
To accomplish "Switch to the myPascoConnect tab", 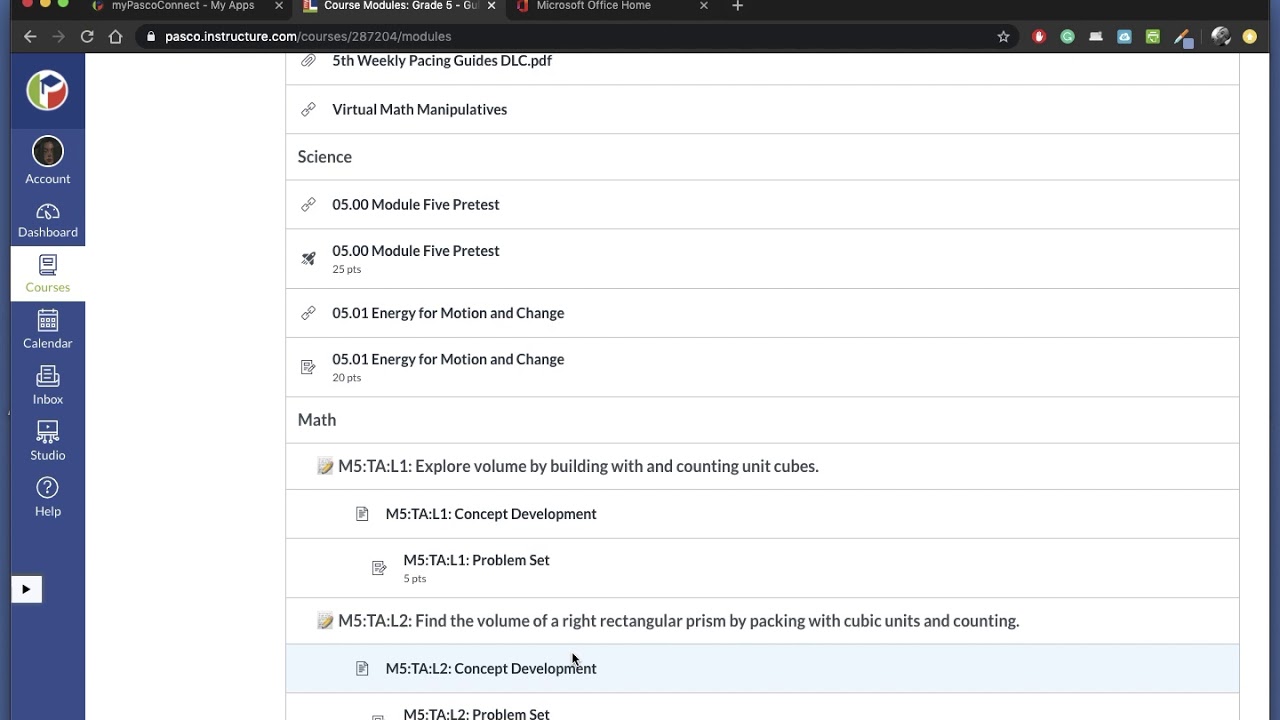I will [183, 6].
